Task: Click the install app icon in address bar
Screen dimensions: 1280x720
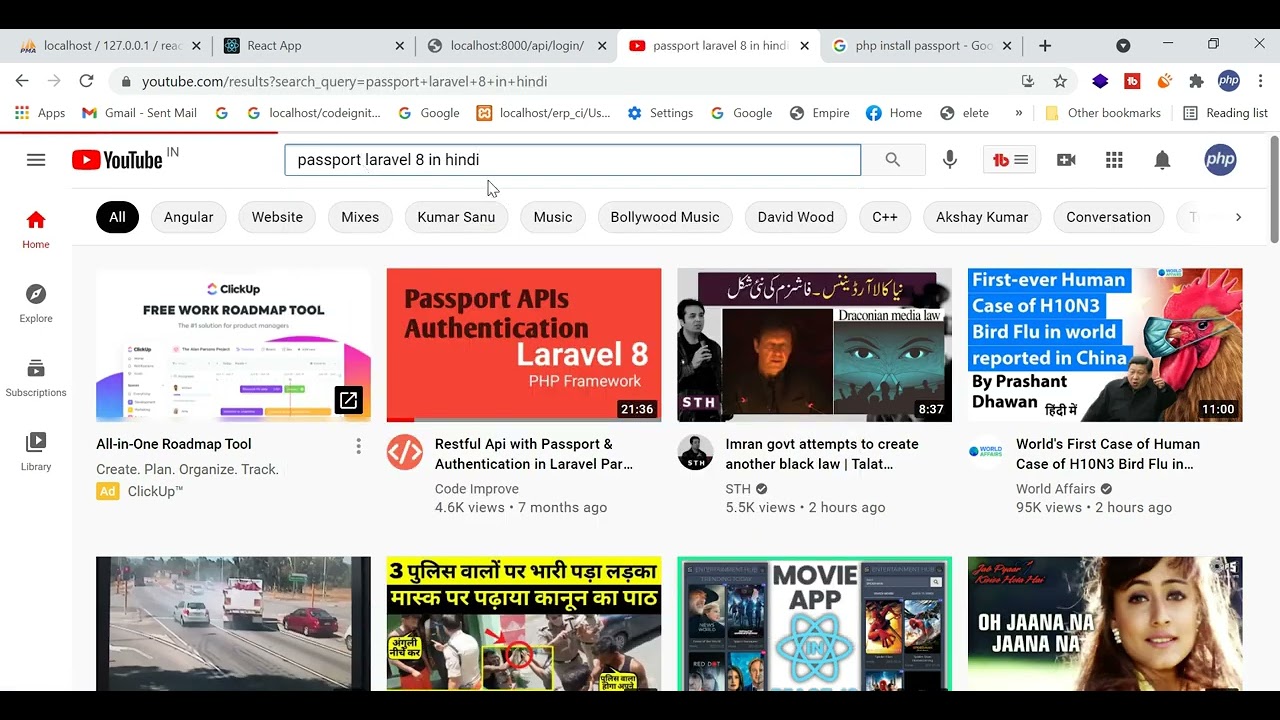Action: tap(1028, 81)
